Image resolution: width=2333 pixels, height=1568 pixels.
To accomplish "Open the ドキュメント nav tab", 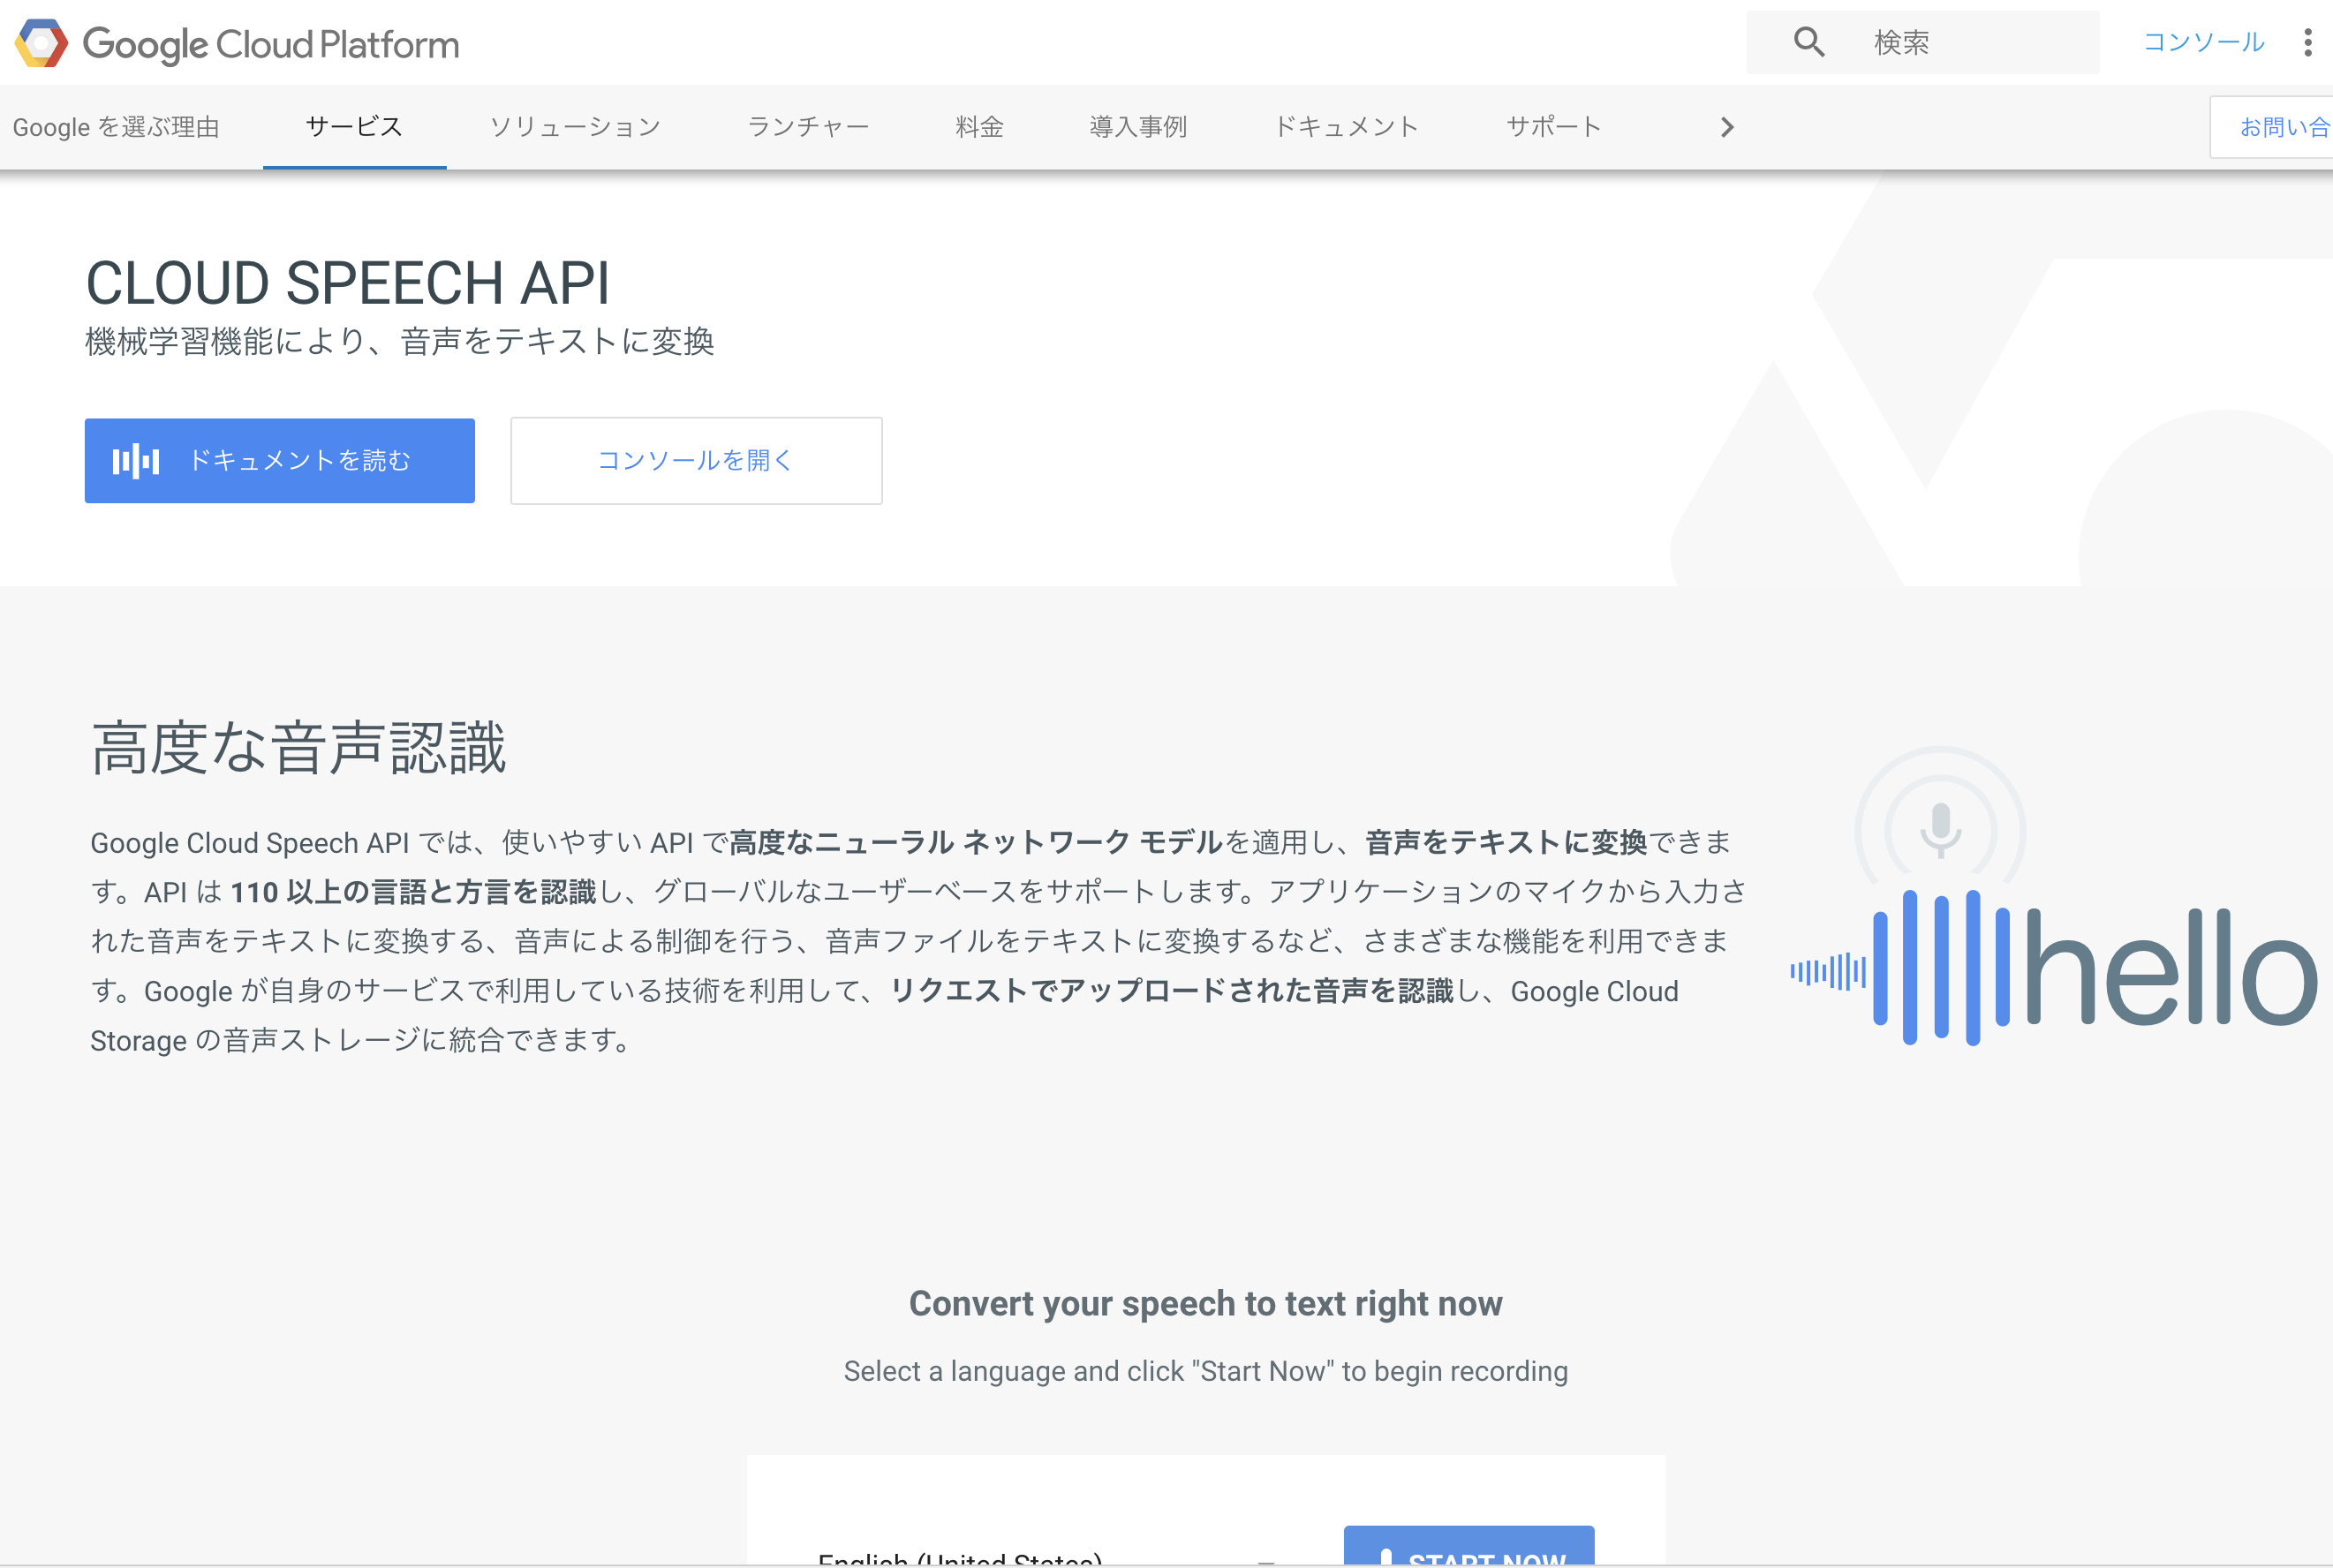I will coord(1346,127).
